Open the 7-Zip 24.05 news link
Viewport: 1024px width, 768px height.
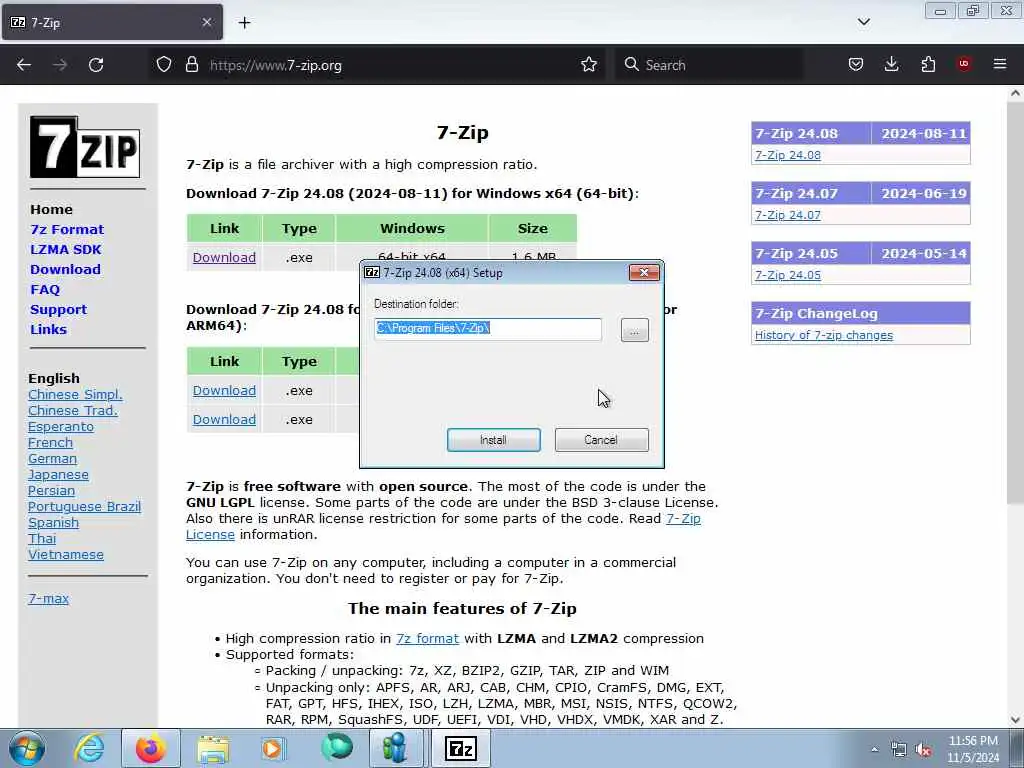pos(788,275)
